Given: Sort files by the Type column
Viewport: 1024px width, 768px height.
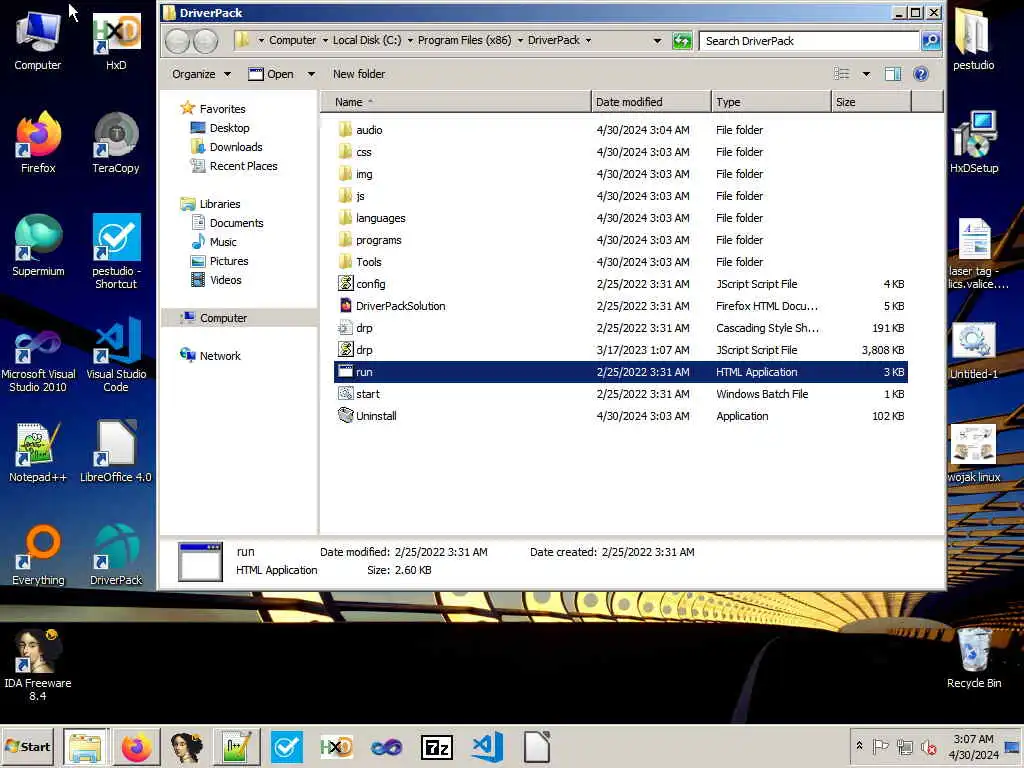Looking at the screenshot, I should (771, 102).
